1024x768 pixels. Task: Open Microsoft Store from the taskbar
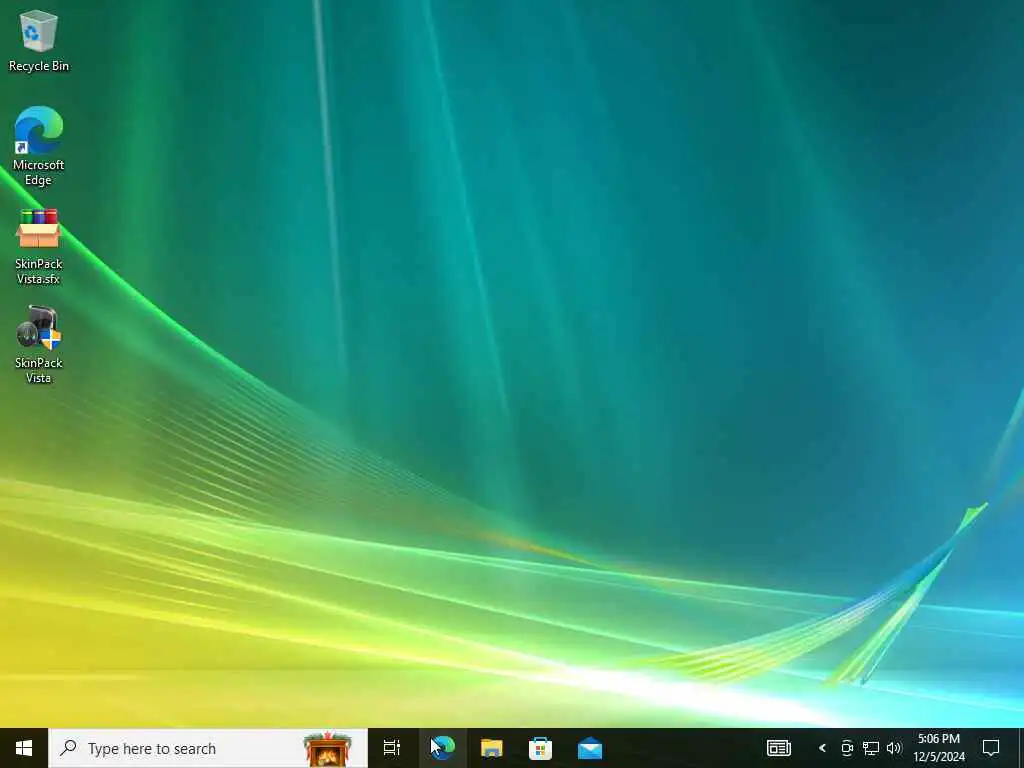pos(540,748)
